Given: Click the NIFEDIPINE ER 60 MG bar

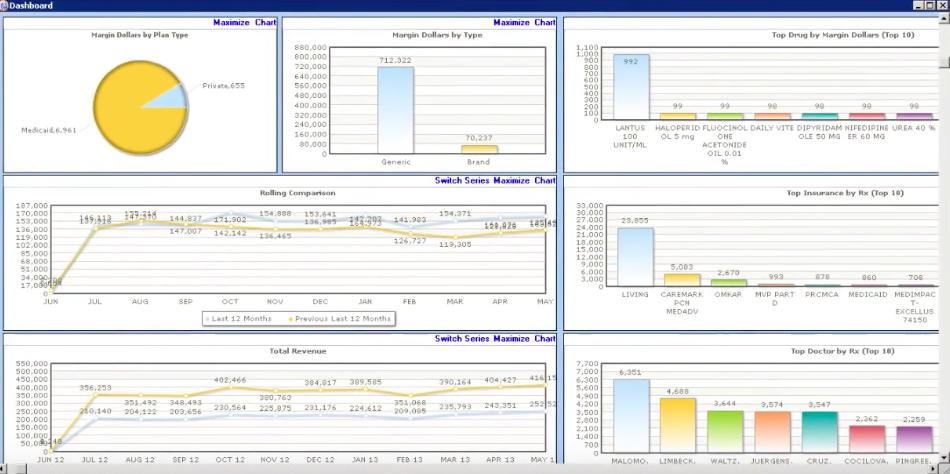Looking at the screenshot, I should (x=867, y=116).
